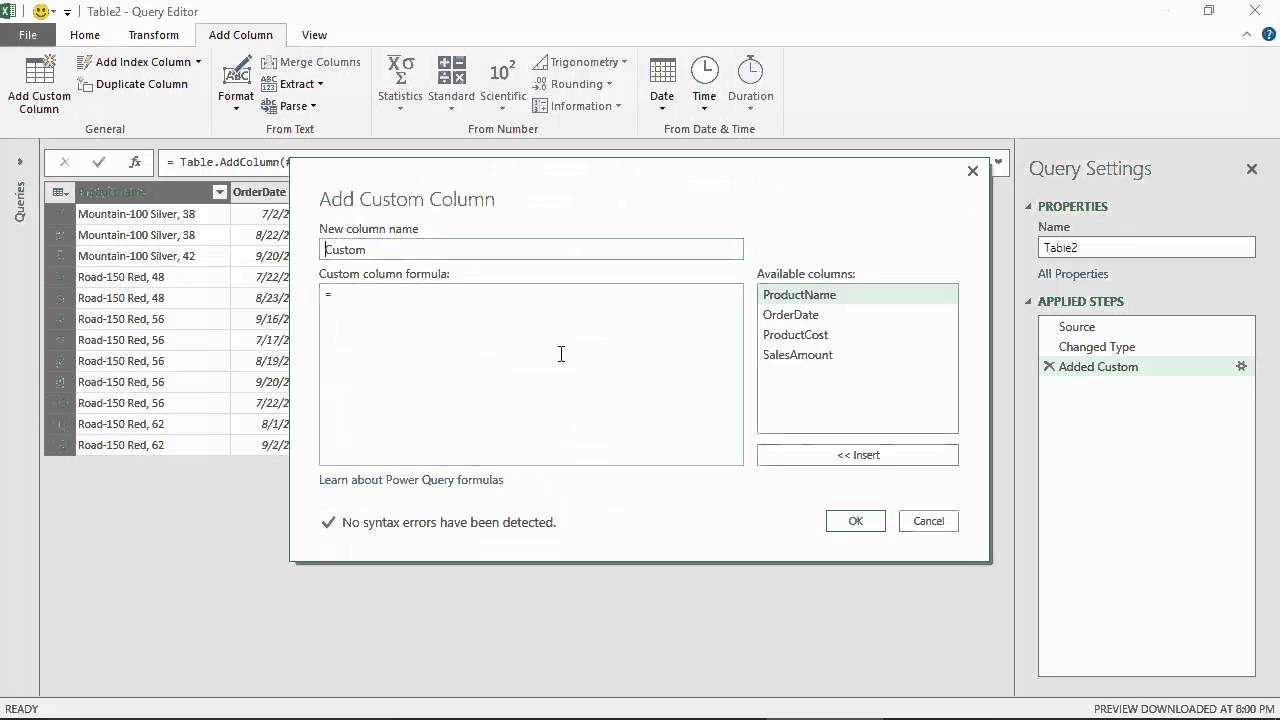1280x720 pixels.
Task: Delete the Added Custom step with its X
Action: [1049, 367]
